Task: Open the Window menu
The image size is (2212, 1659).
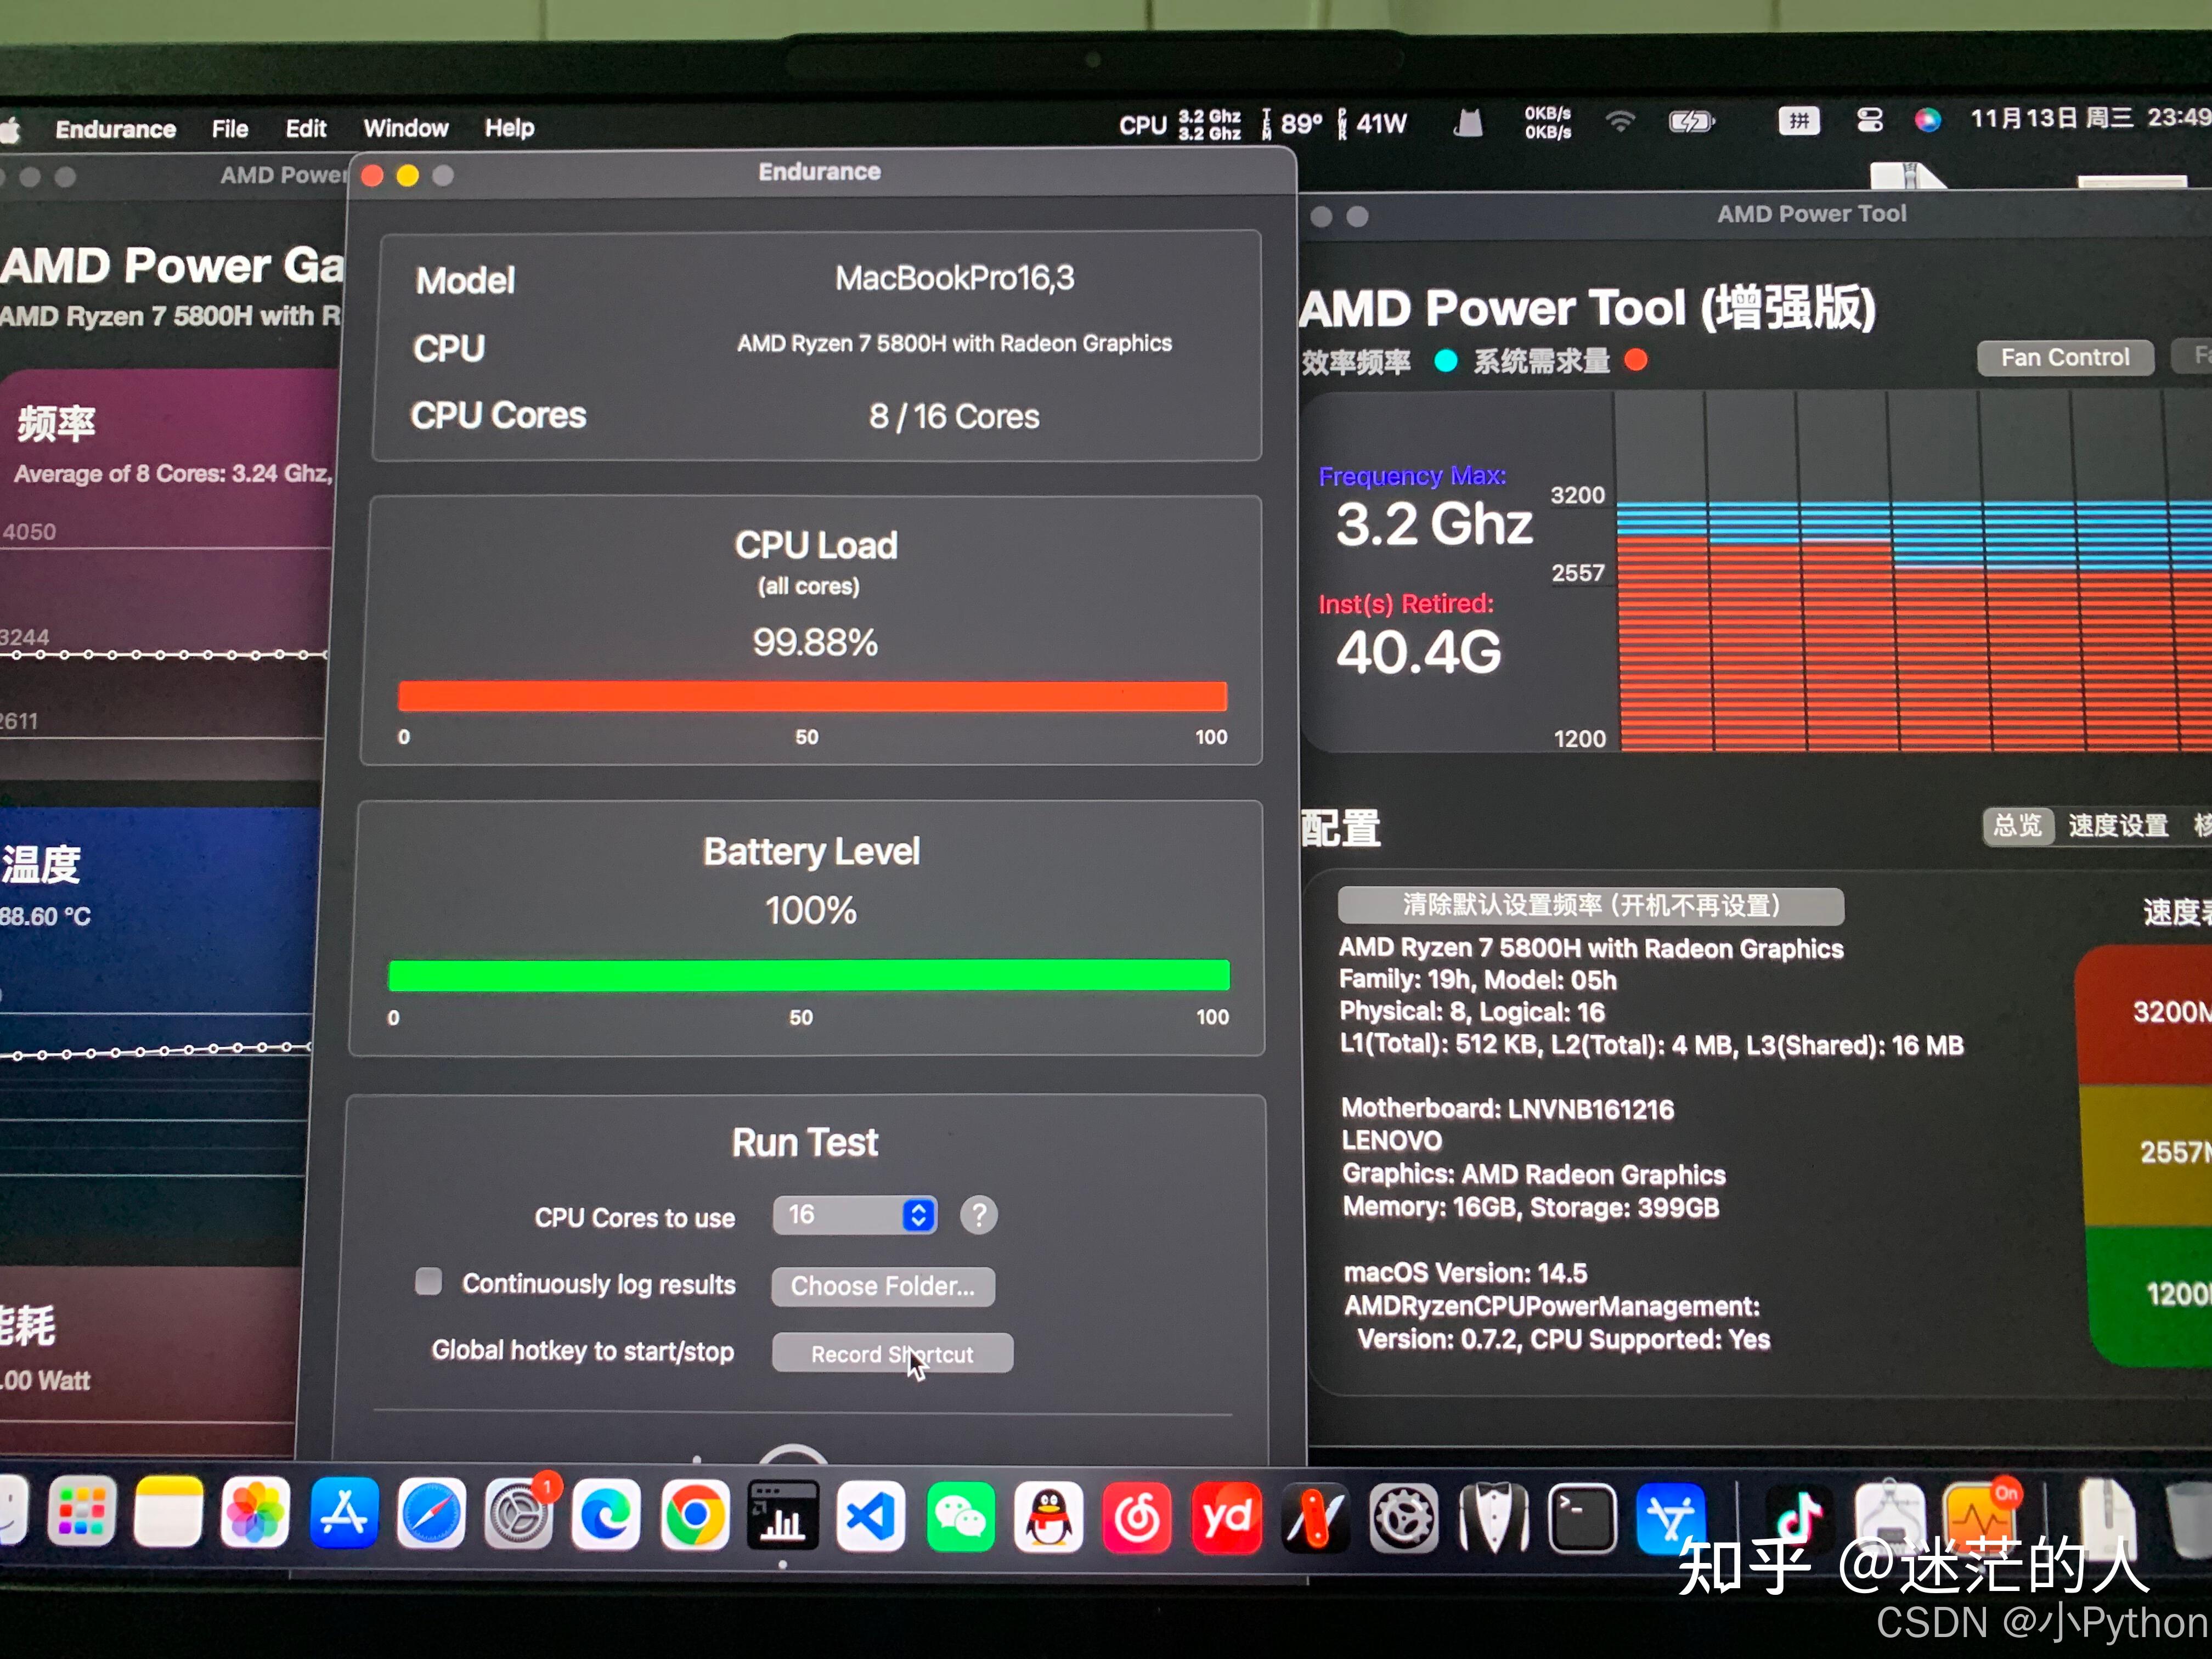Action: pos(405,128)
